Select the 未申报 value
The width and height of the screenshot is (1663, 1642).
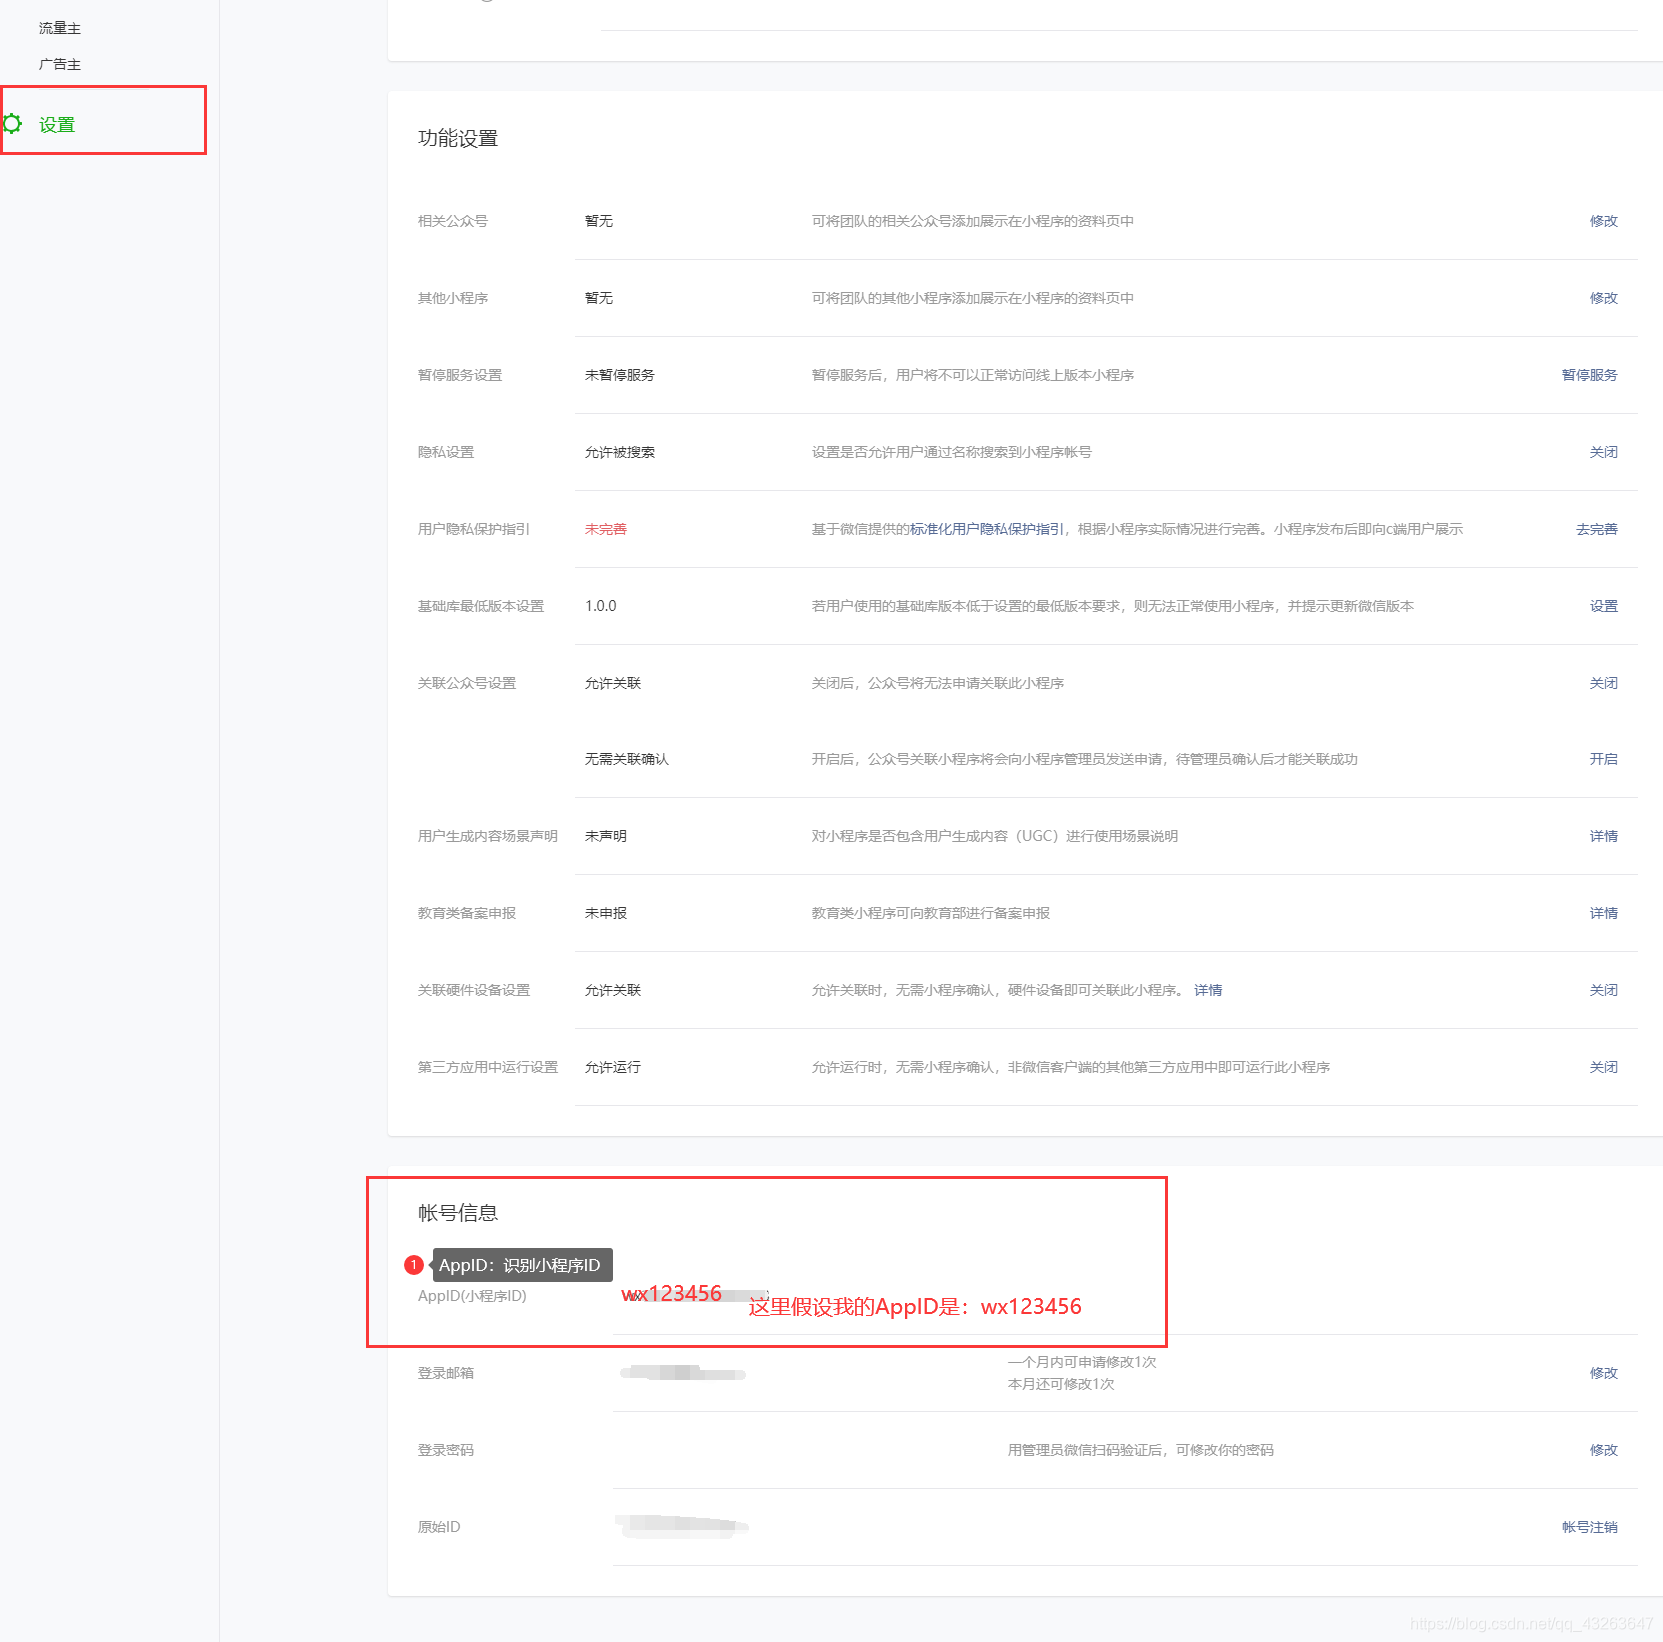[606, 913]
